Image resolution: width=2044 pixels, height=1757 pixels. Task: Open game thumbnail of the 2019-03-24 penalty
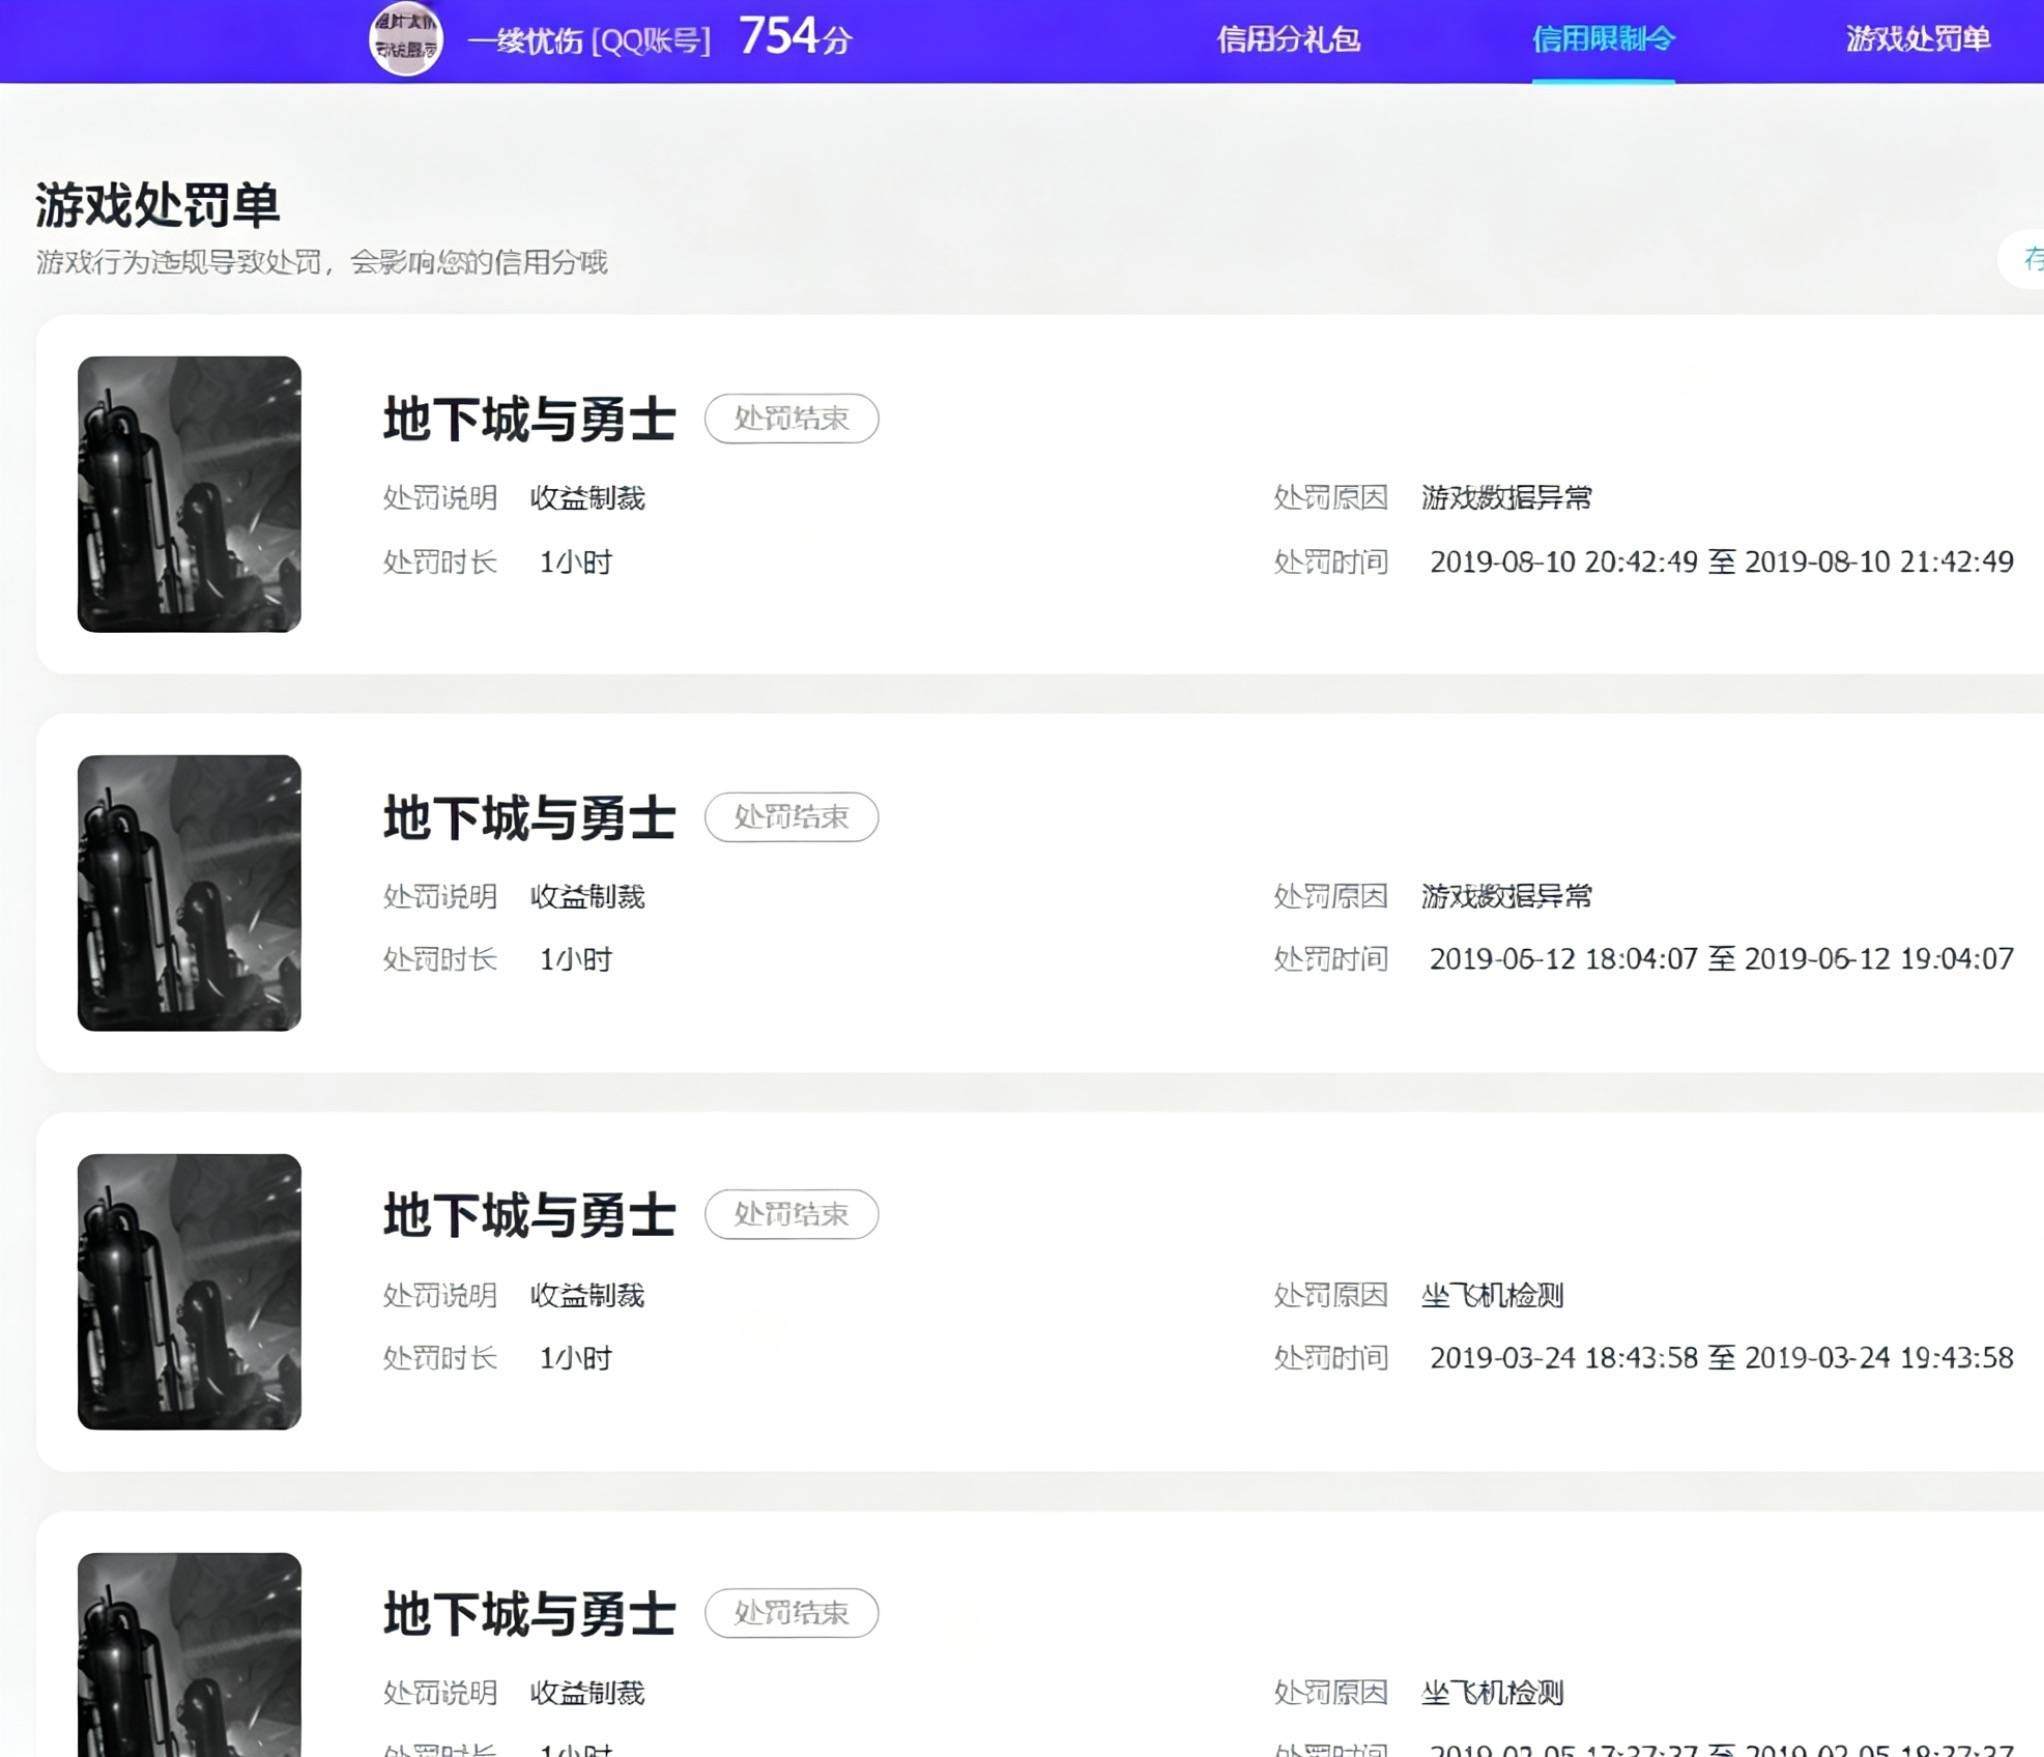click(189, 1292)
